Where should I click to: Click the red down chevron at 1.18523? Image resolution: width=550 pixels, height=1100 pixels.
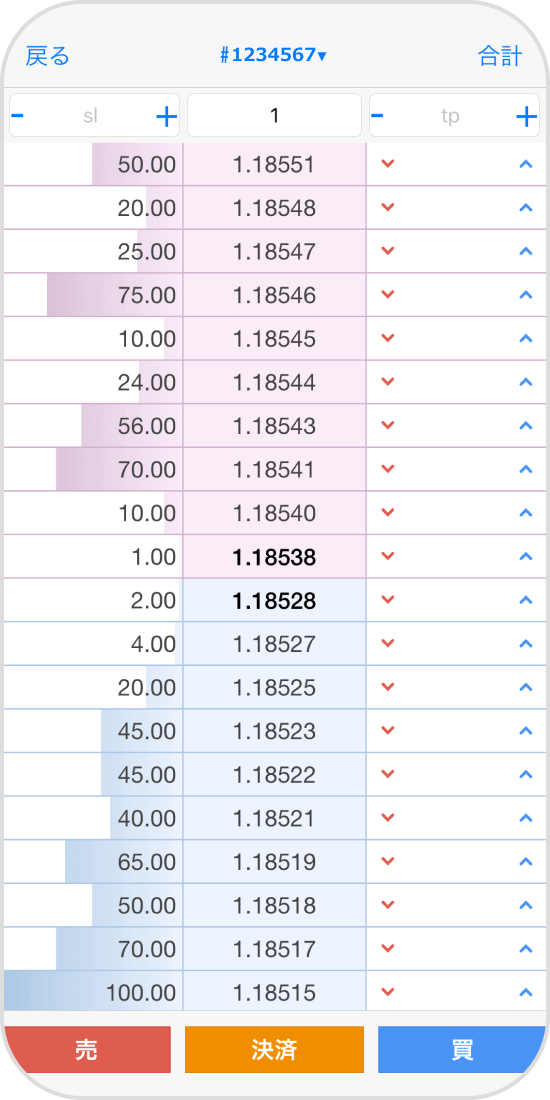(x=387, y=730)
